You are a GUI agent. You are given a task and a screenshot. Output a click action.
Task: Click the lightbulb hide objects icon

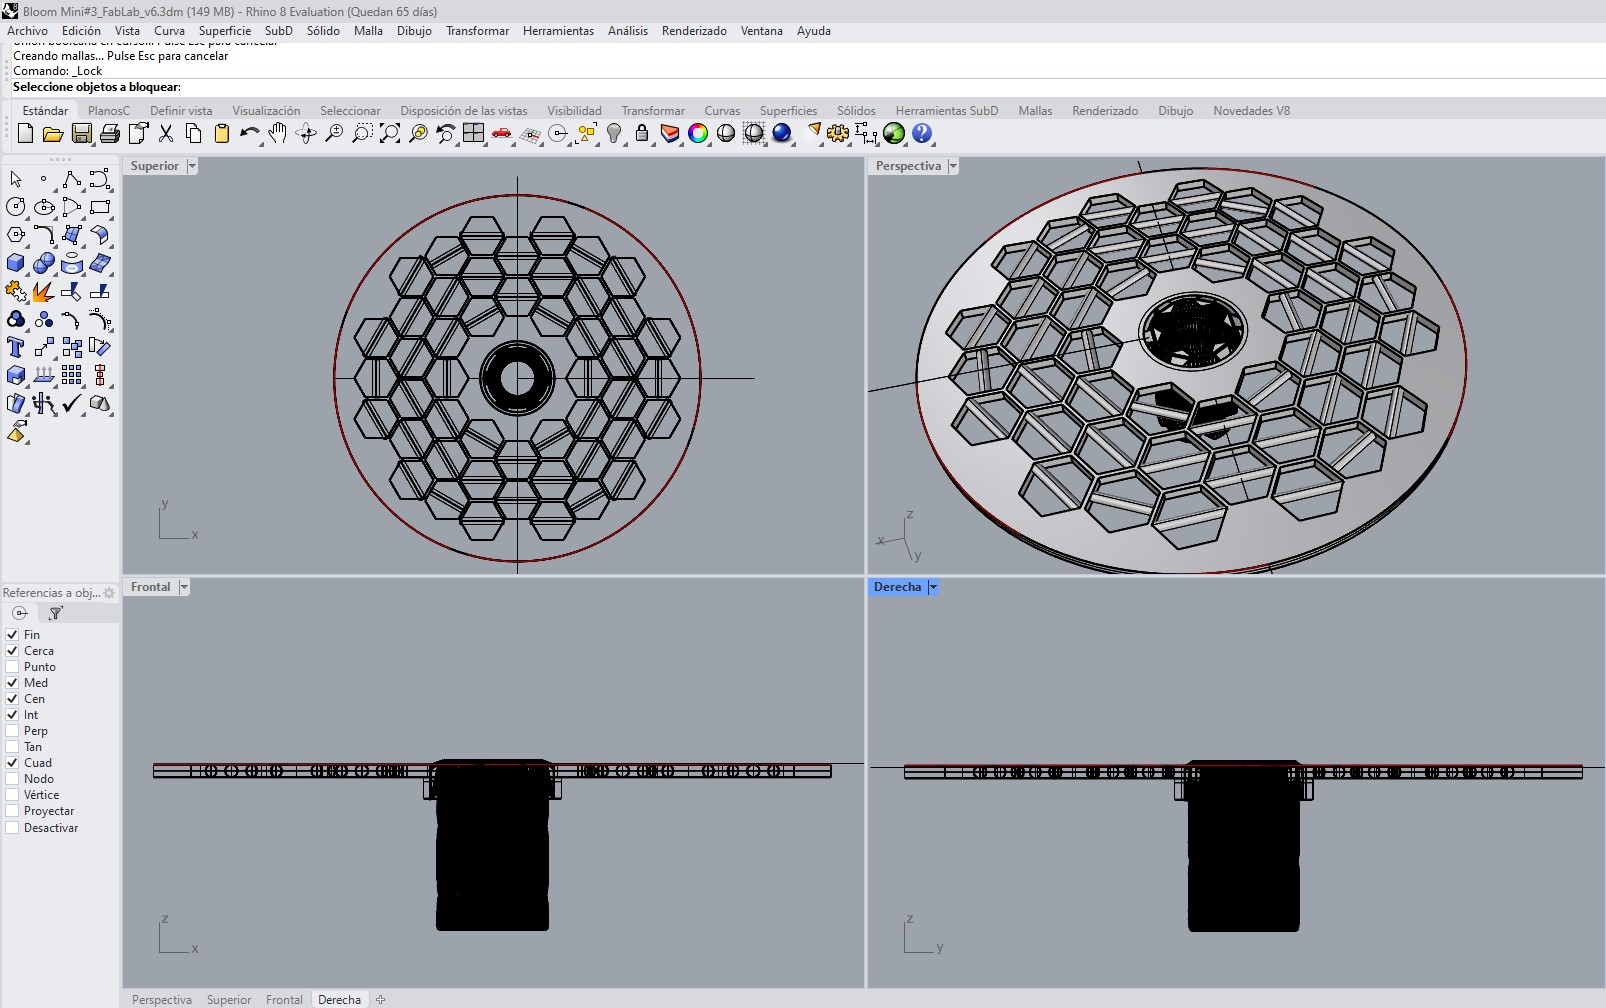coord(614,134)
